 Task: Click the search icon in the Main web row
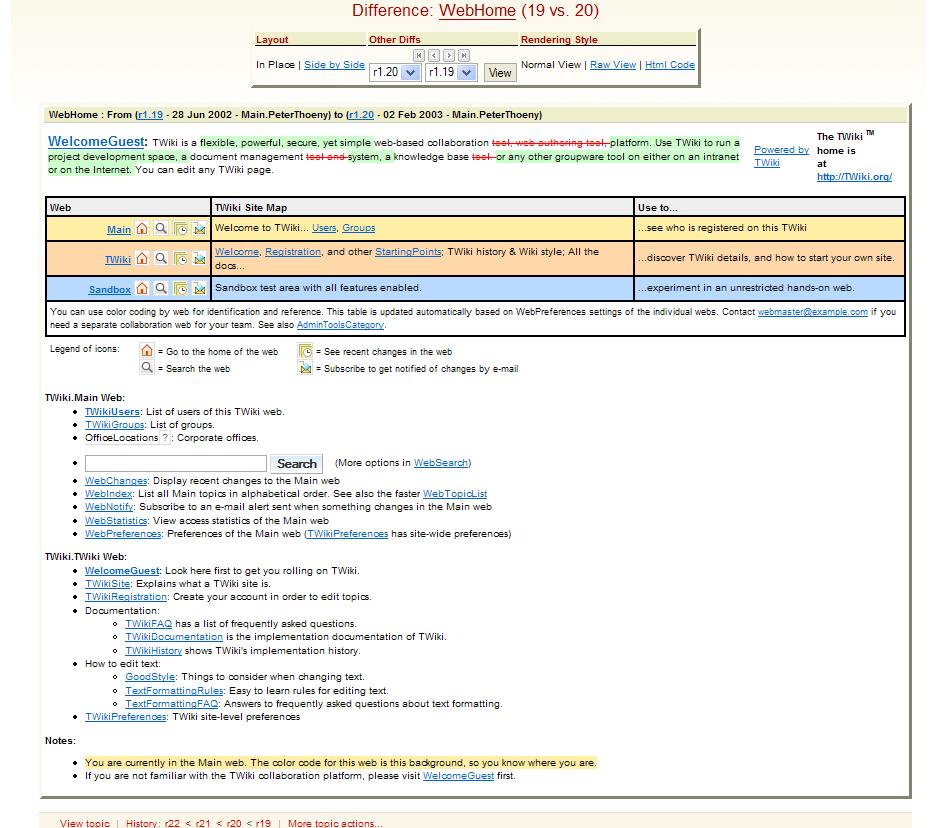point(161,229)
